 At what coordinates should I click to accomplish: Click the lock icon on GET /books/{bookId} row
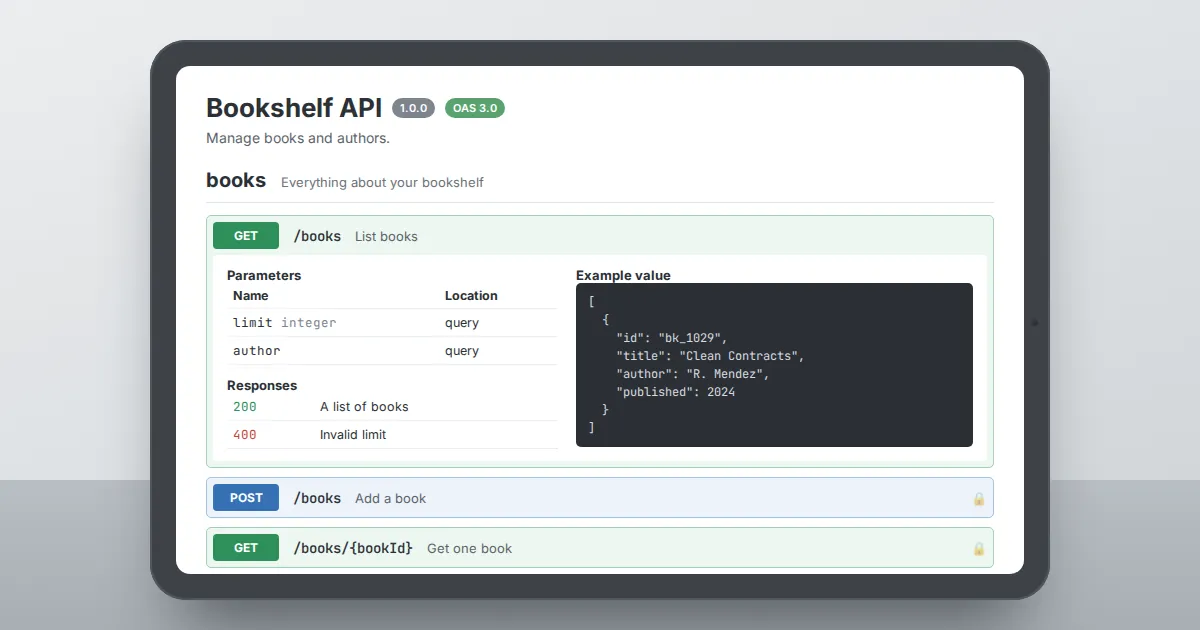click(979, 548)
